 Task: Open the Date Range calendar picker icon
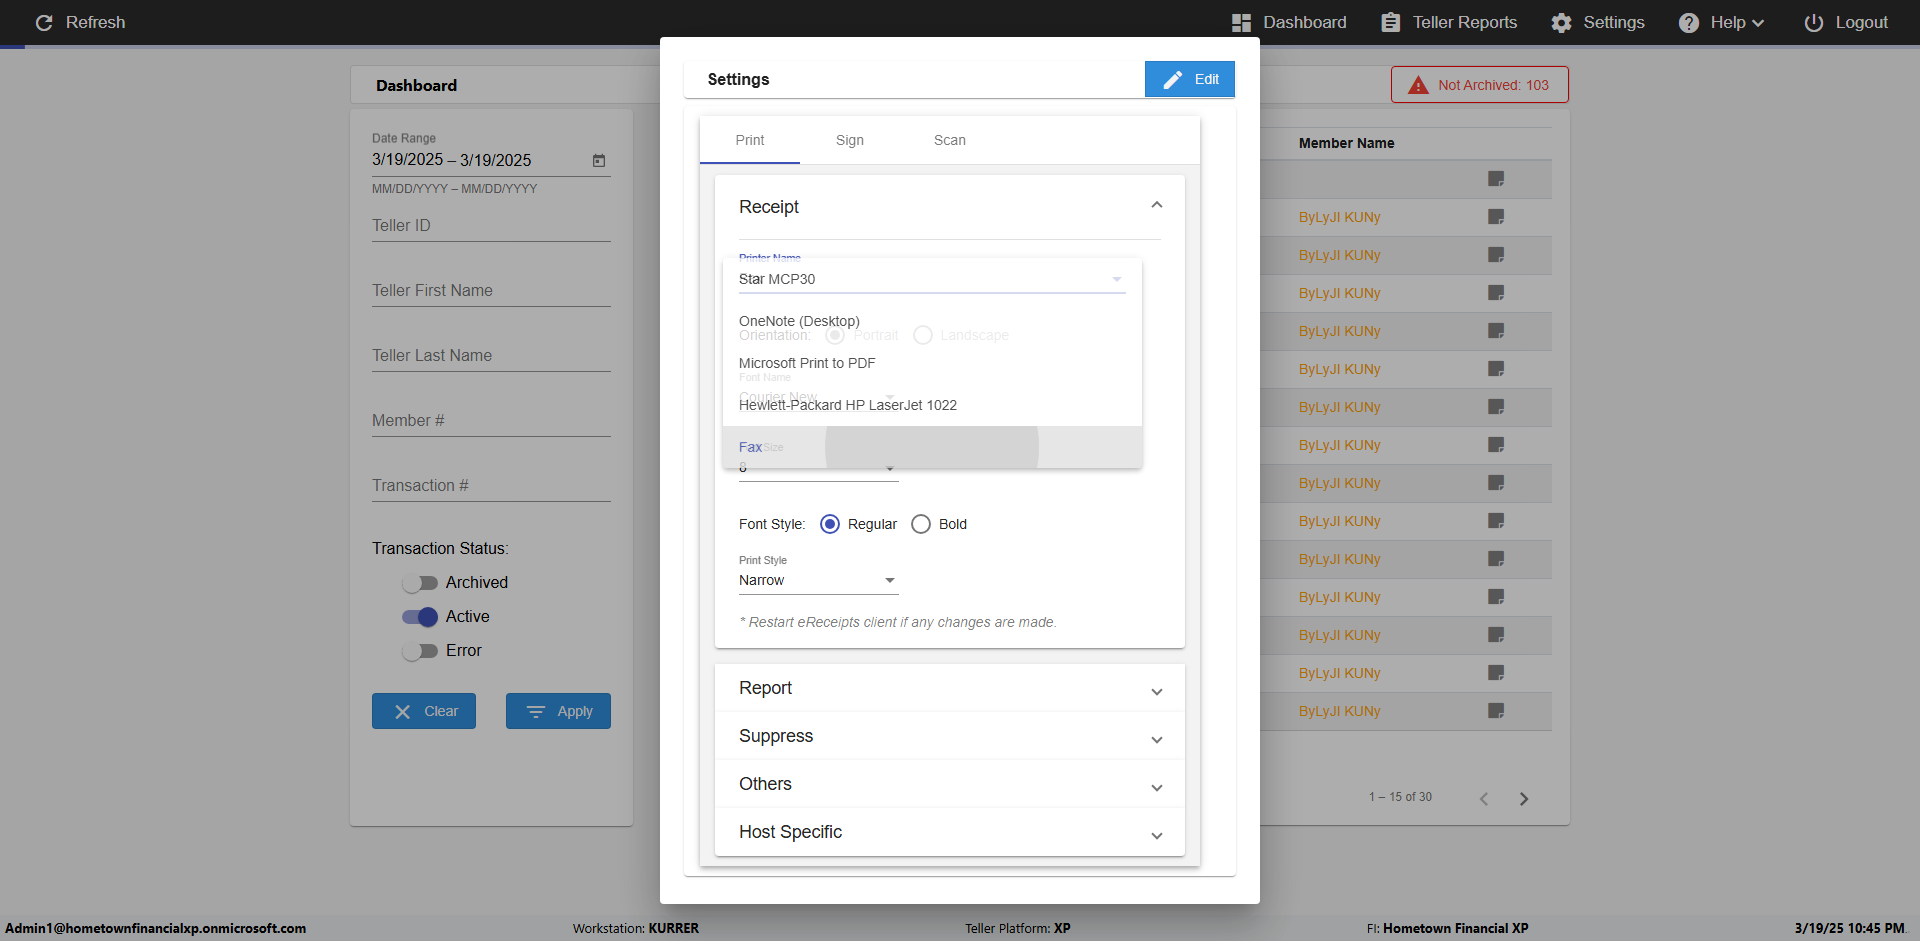pyautogui.click(x=599, y=160)
